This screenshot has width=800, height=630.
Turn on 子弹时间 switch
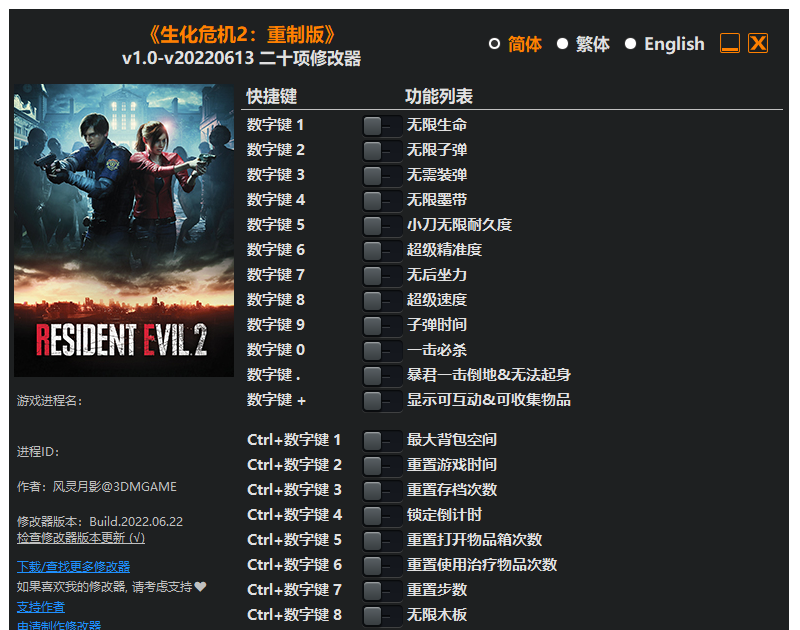click(382, 325)
